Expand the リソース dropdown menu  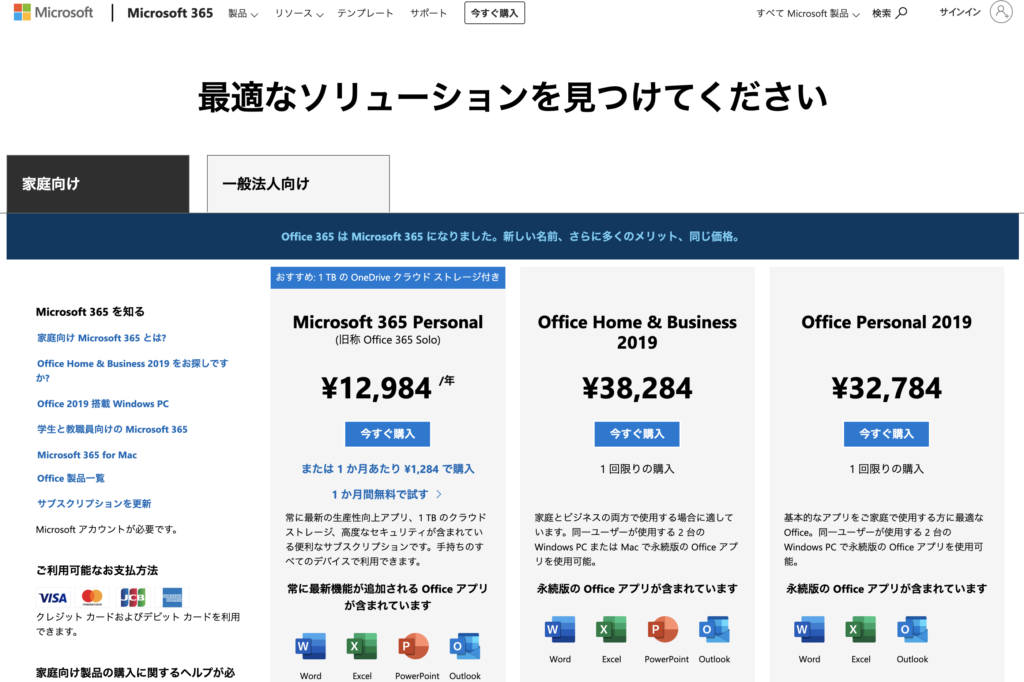tap(299, 13)
